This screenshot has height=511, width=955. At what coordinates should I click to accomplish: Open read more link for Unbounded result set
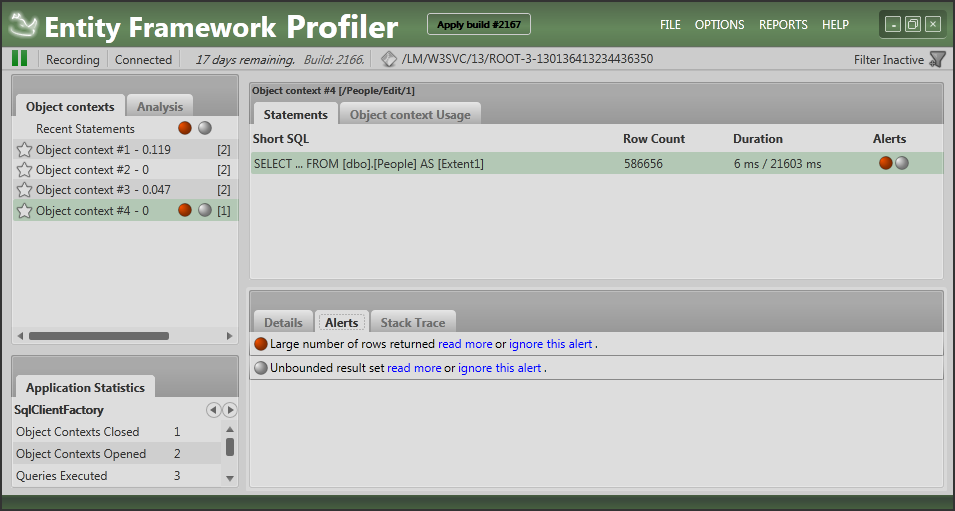click(x=414, y=368)
